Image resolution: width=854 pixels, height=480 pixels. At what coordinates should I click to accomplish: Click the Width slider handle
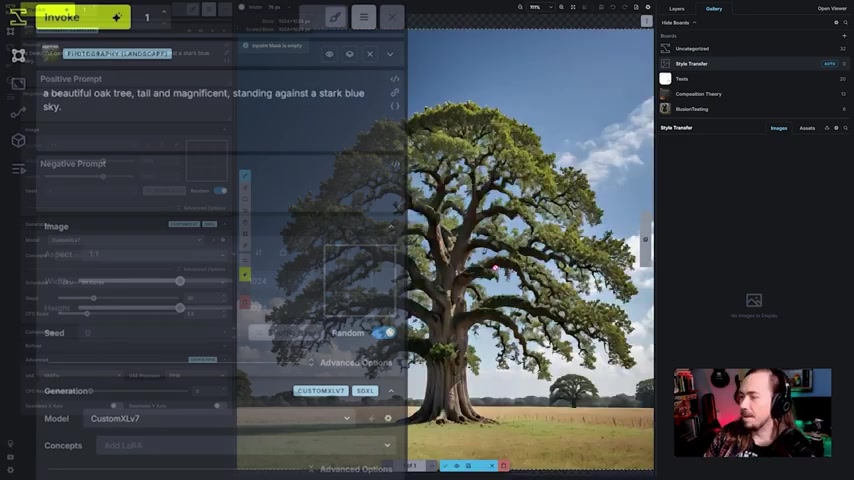180,281
